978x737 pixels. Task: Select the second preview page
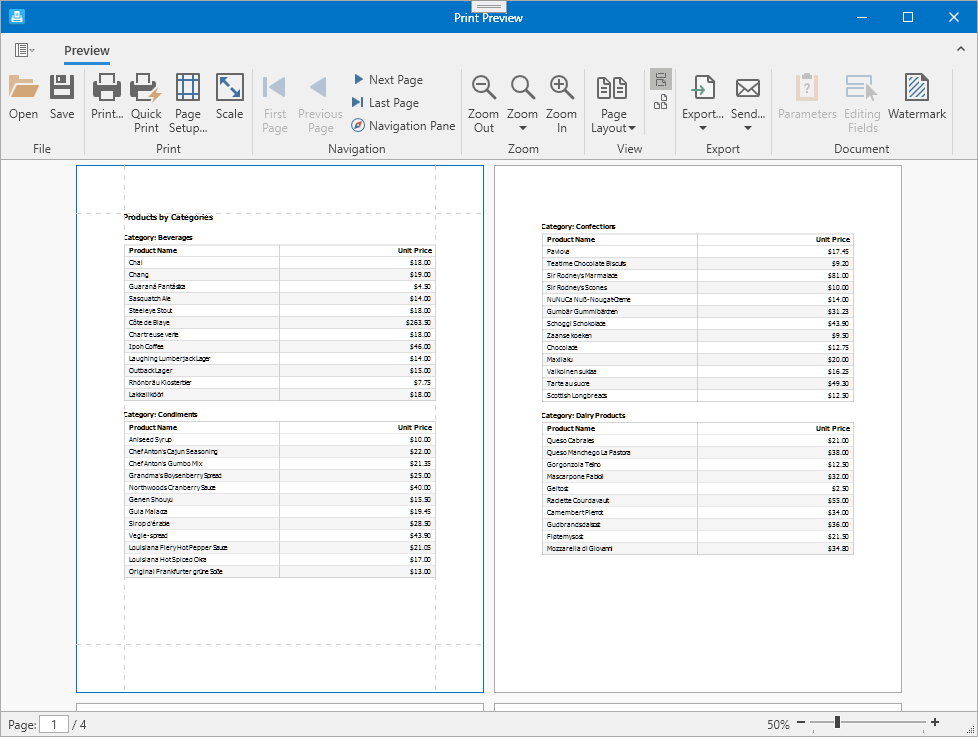tap(698, 429)
